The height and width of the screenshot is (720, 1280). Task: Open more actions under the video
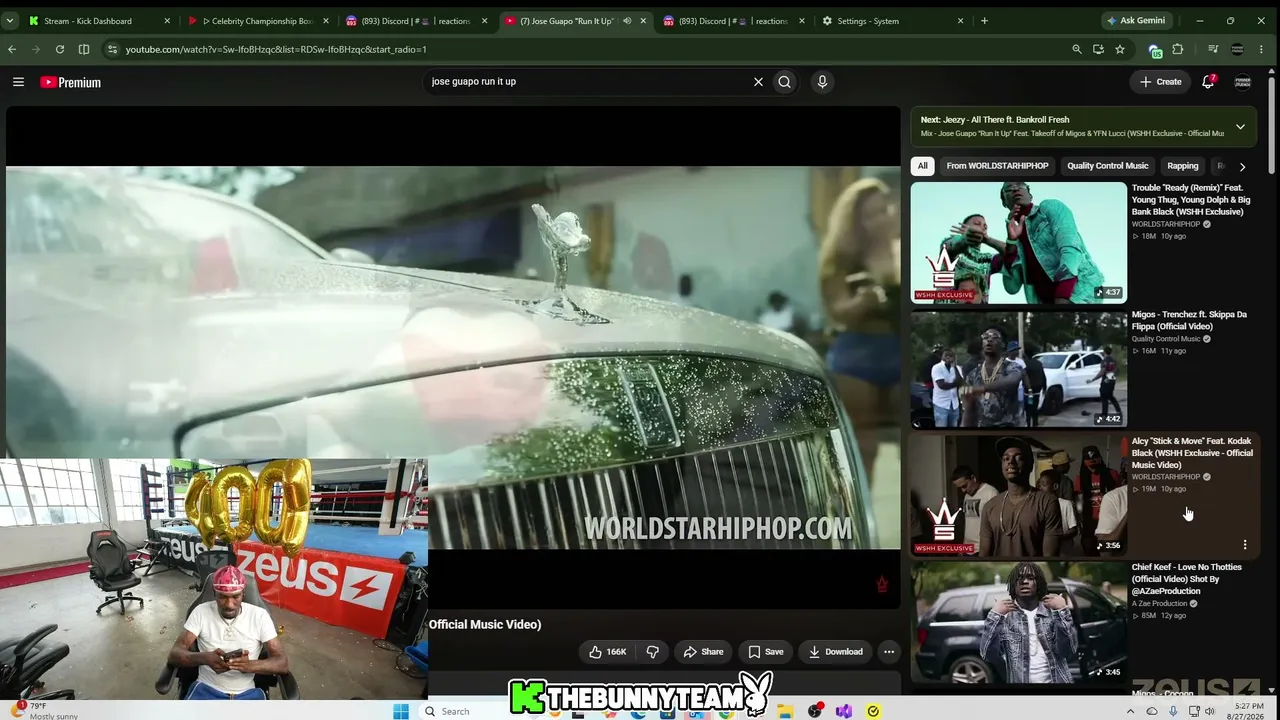point(889,652)
